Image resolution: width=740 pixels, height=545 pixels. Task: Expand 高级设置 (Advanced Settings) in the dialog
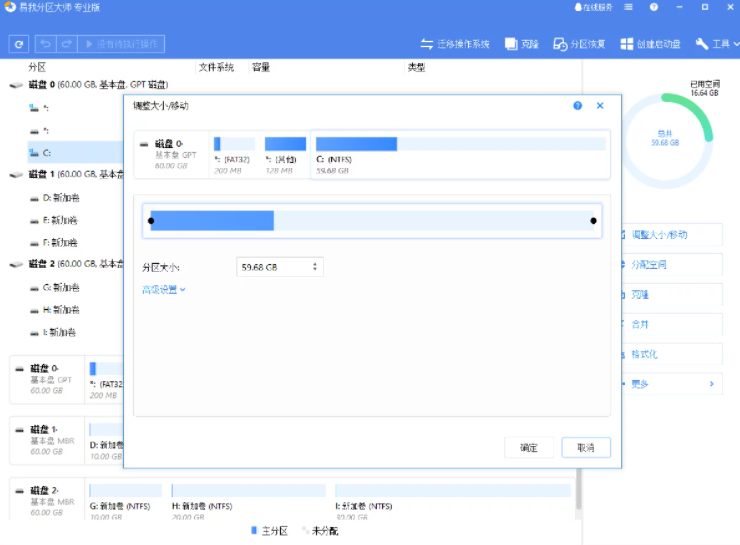164,290
